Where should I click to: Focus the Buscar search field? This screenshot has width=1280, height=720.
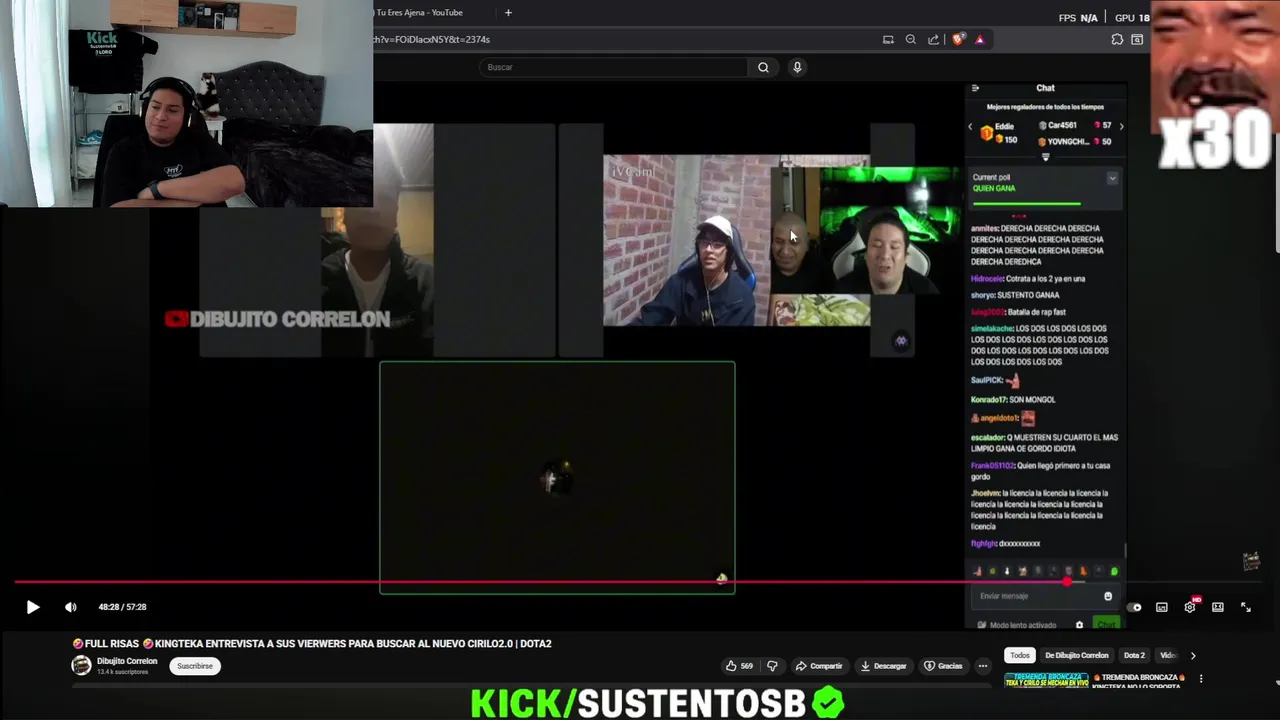tap(613, 67)
